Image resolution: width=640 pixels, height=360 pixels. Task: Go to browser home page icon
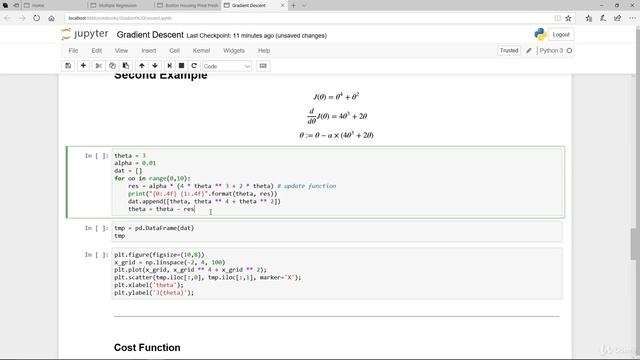coord(51,18)
